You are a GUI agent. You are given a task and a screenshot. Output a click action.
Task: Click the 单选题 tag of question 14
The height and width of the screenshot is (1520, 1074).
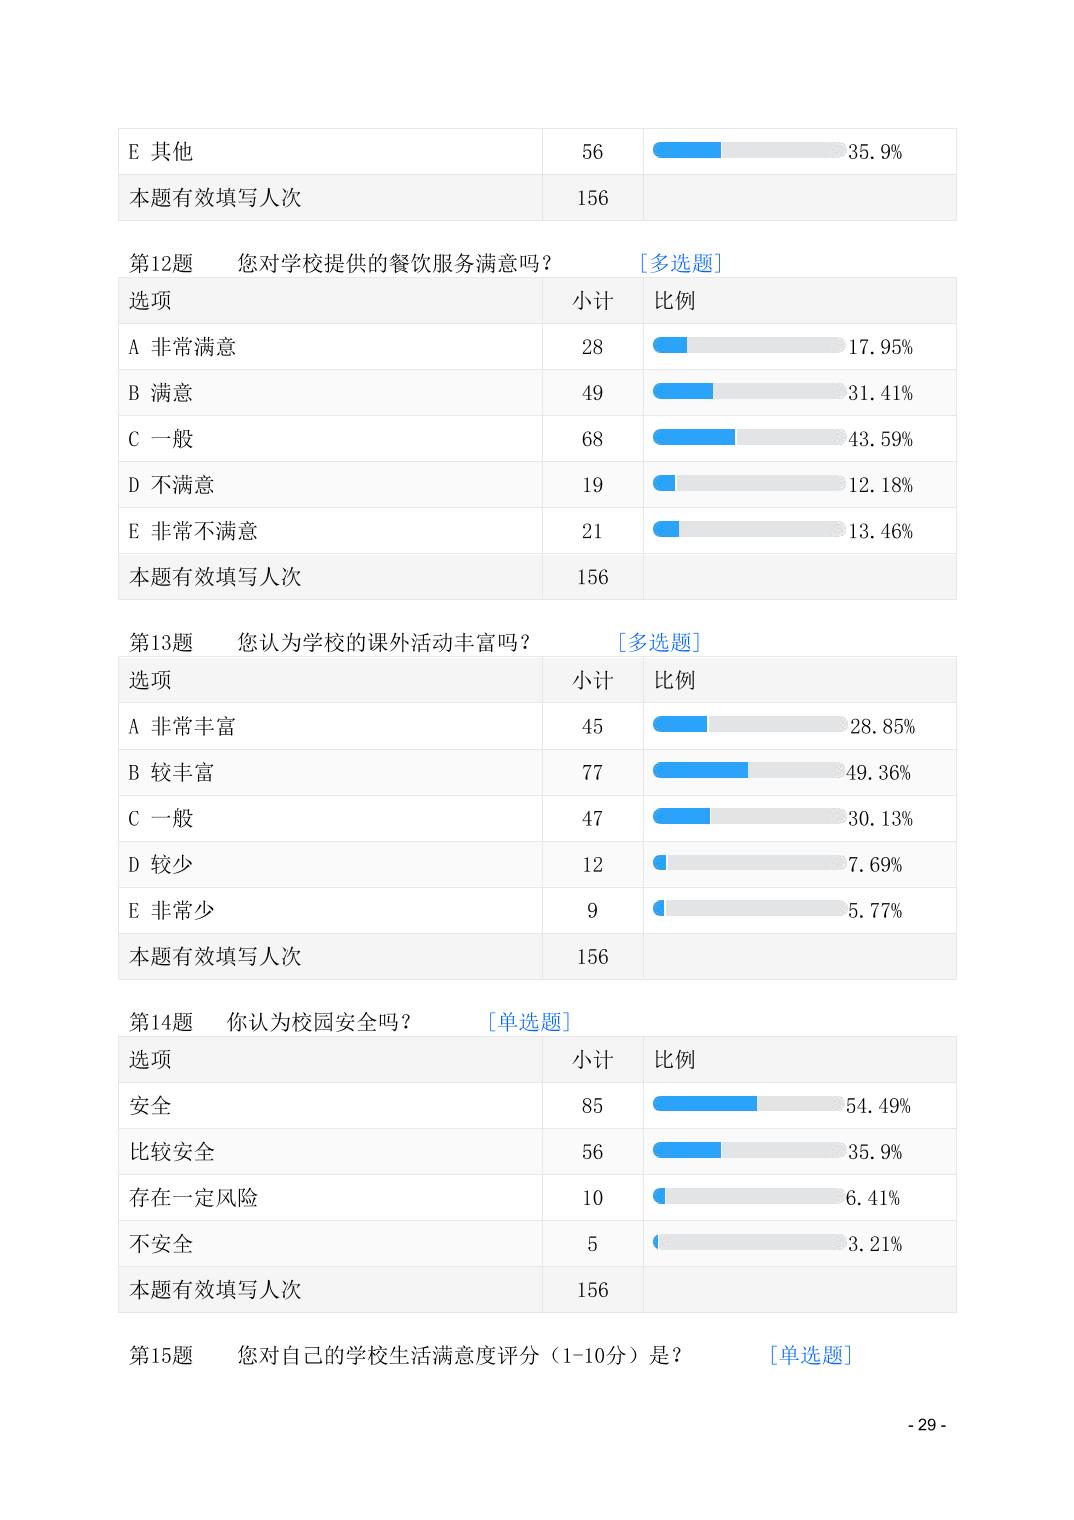528,1022
